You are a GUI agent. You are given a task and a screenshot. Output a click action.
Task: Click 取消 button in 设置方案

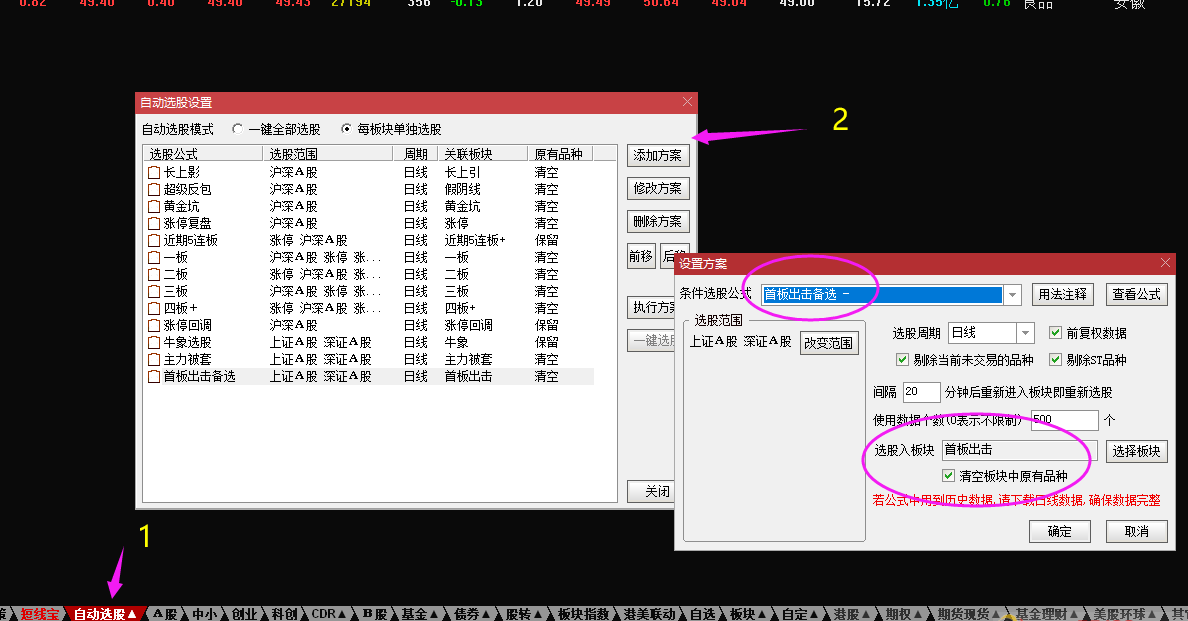[1136, 532]
